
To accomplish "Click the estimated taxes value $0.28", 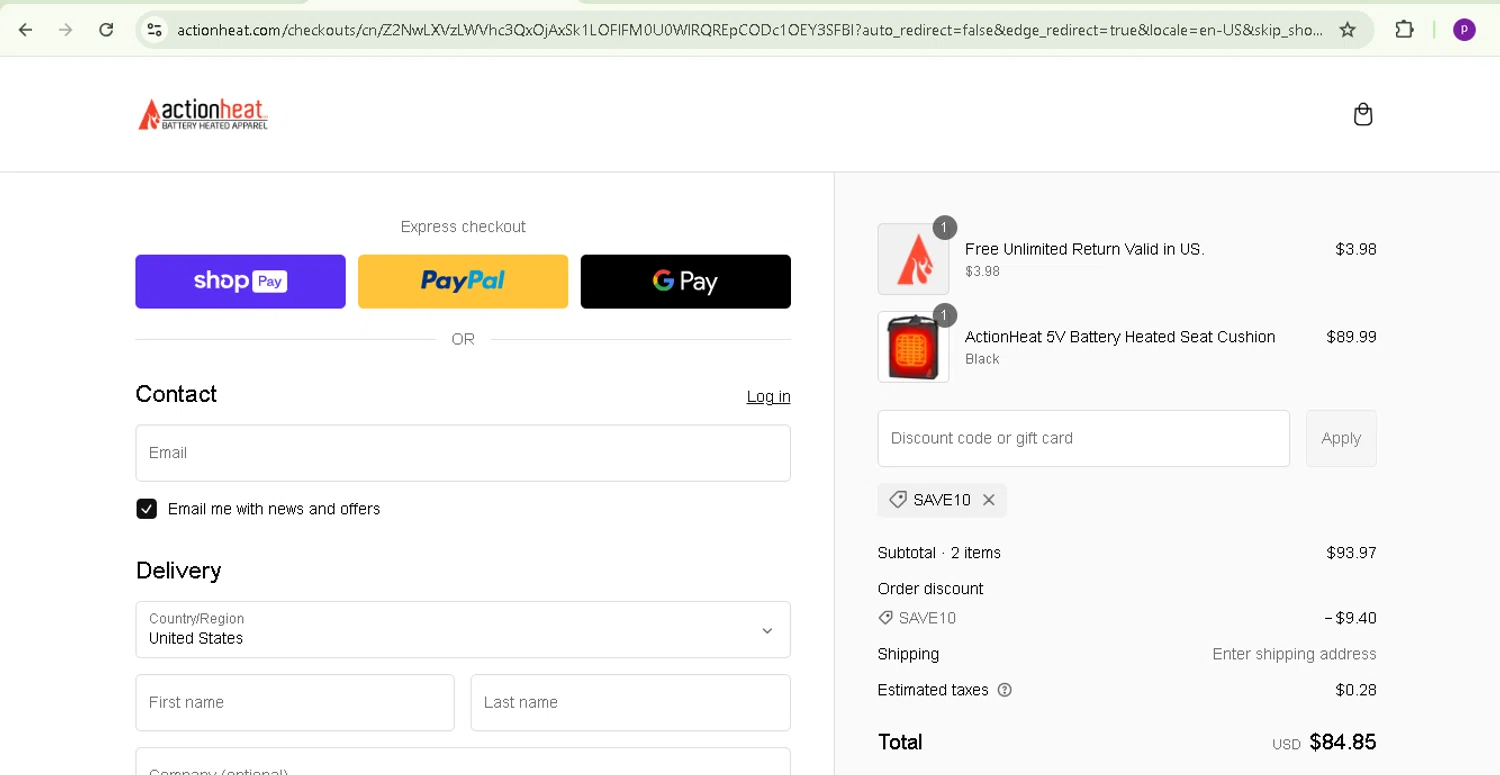I will point(1356,690).
